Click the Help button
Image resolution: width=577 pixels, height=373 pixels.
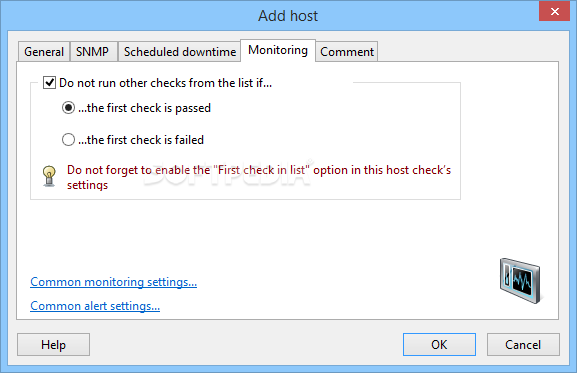[53, 345]
